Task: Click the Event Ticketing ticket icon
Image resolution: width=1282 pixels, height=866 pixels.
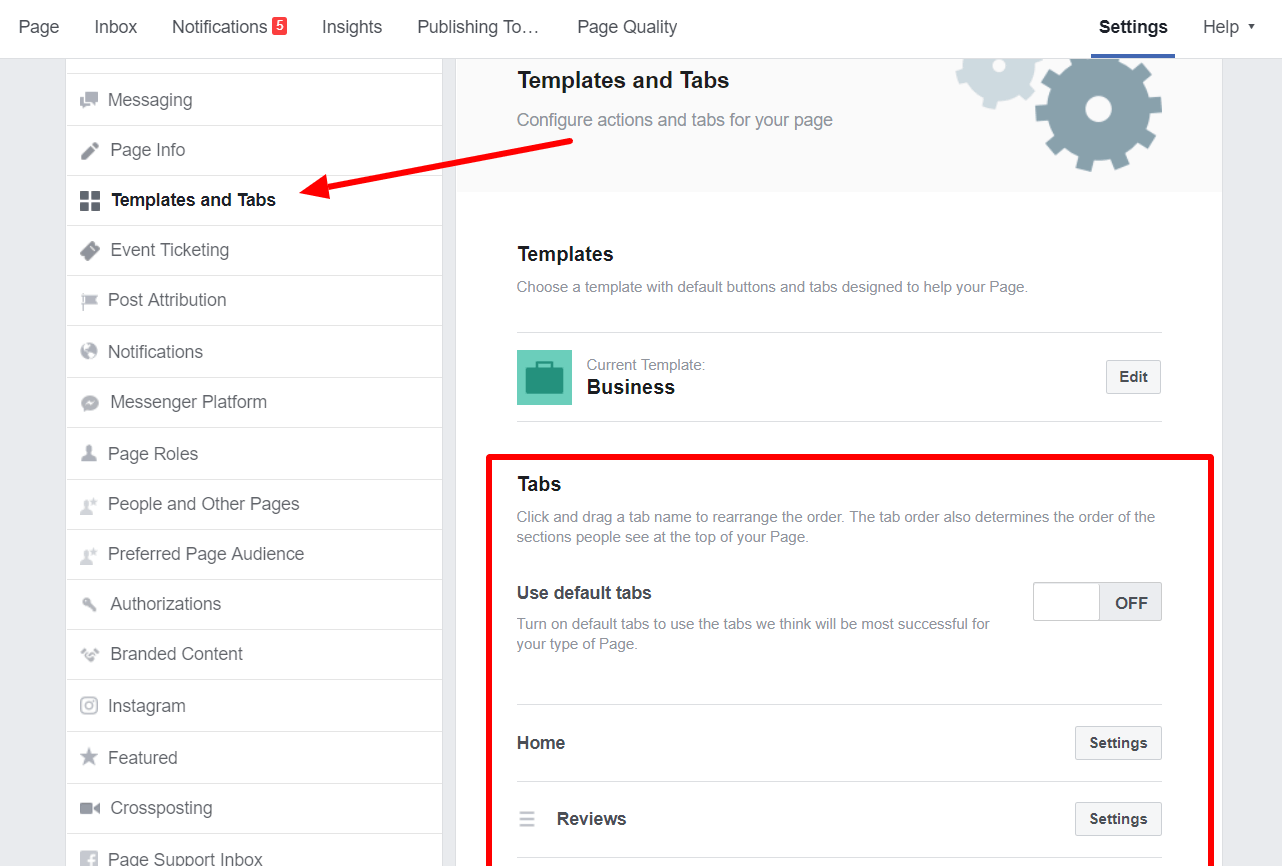Action: pos(90,250)
